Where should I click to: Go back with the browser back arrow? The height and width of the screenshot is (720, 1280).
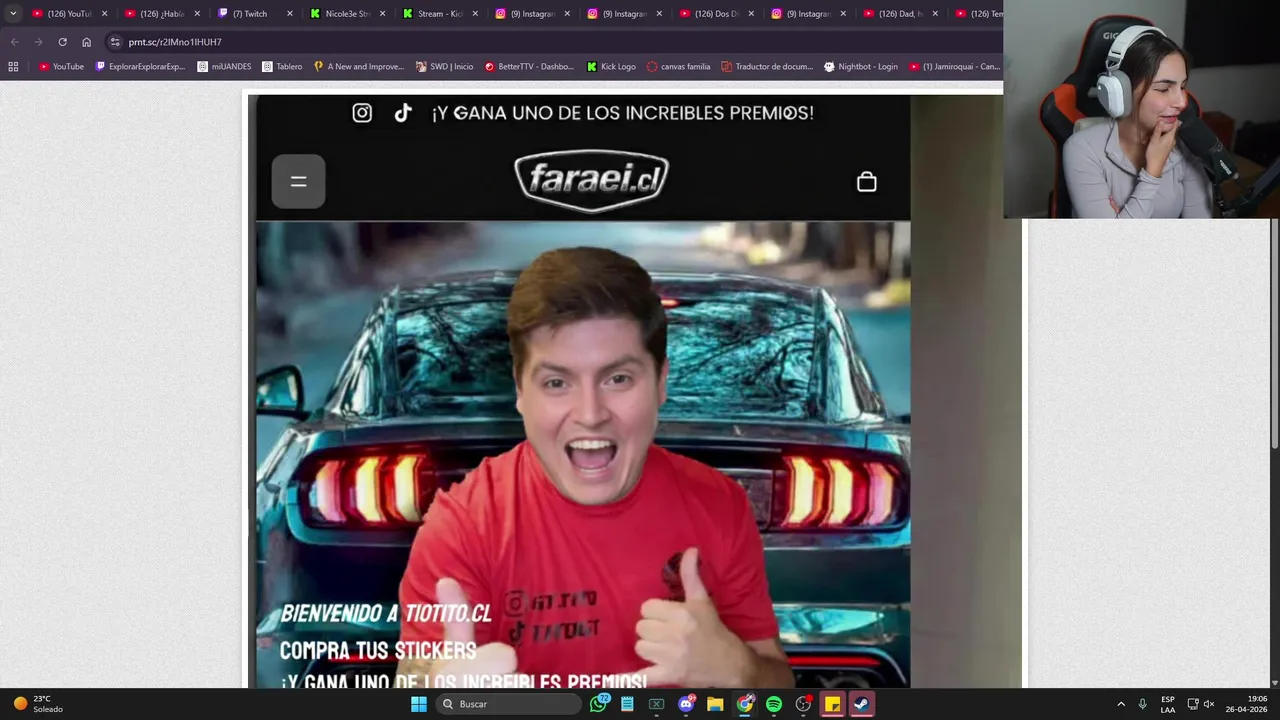coord(14,42)
